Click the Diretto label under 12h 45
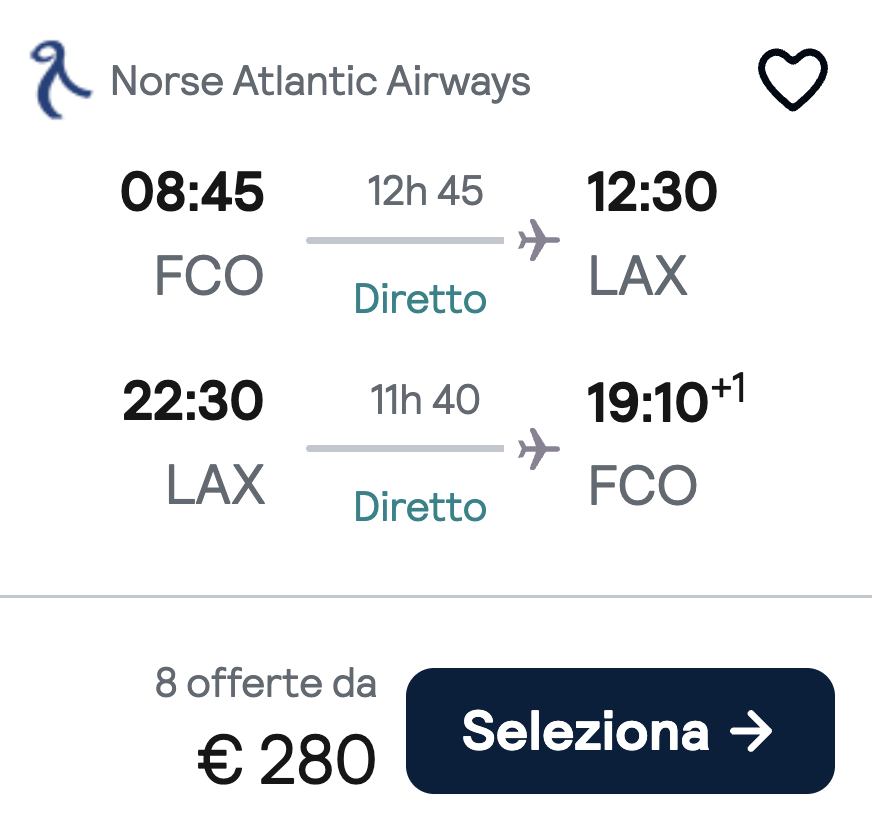Viewport: 872px width, 830px height. pos(420,299)
